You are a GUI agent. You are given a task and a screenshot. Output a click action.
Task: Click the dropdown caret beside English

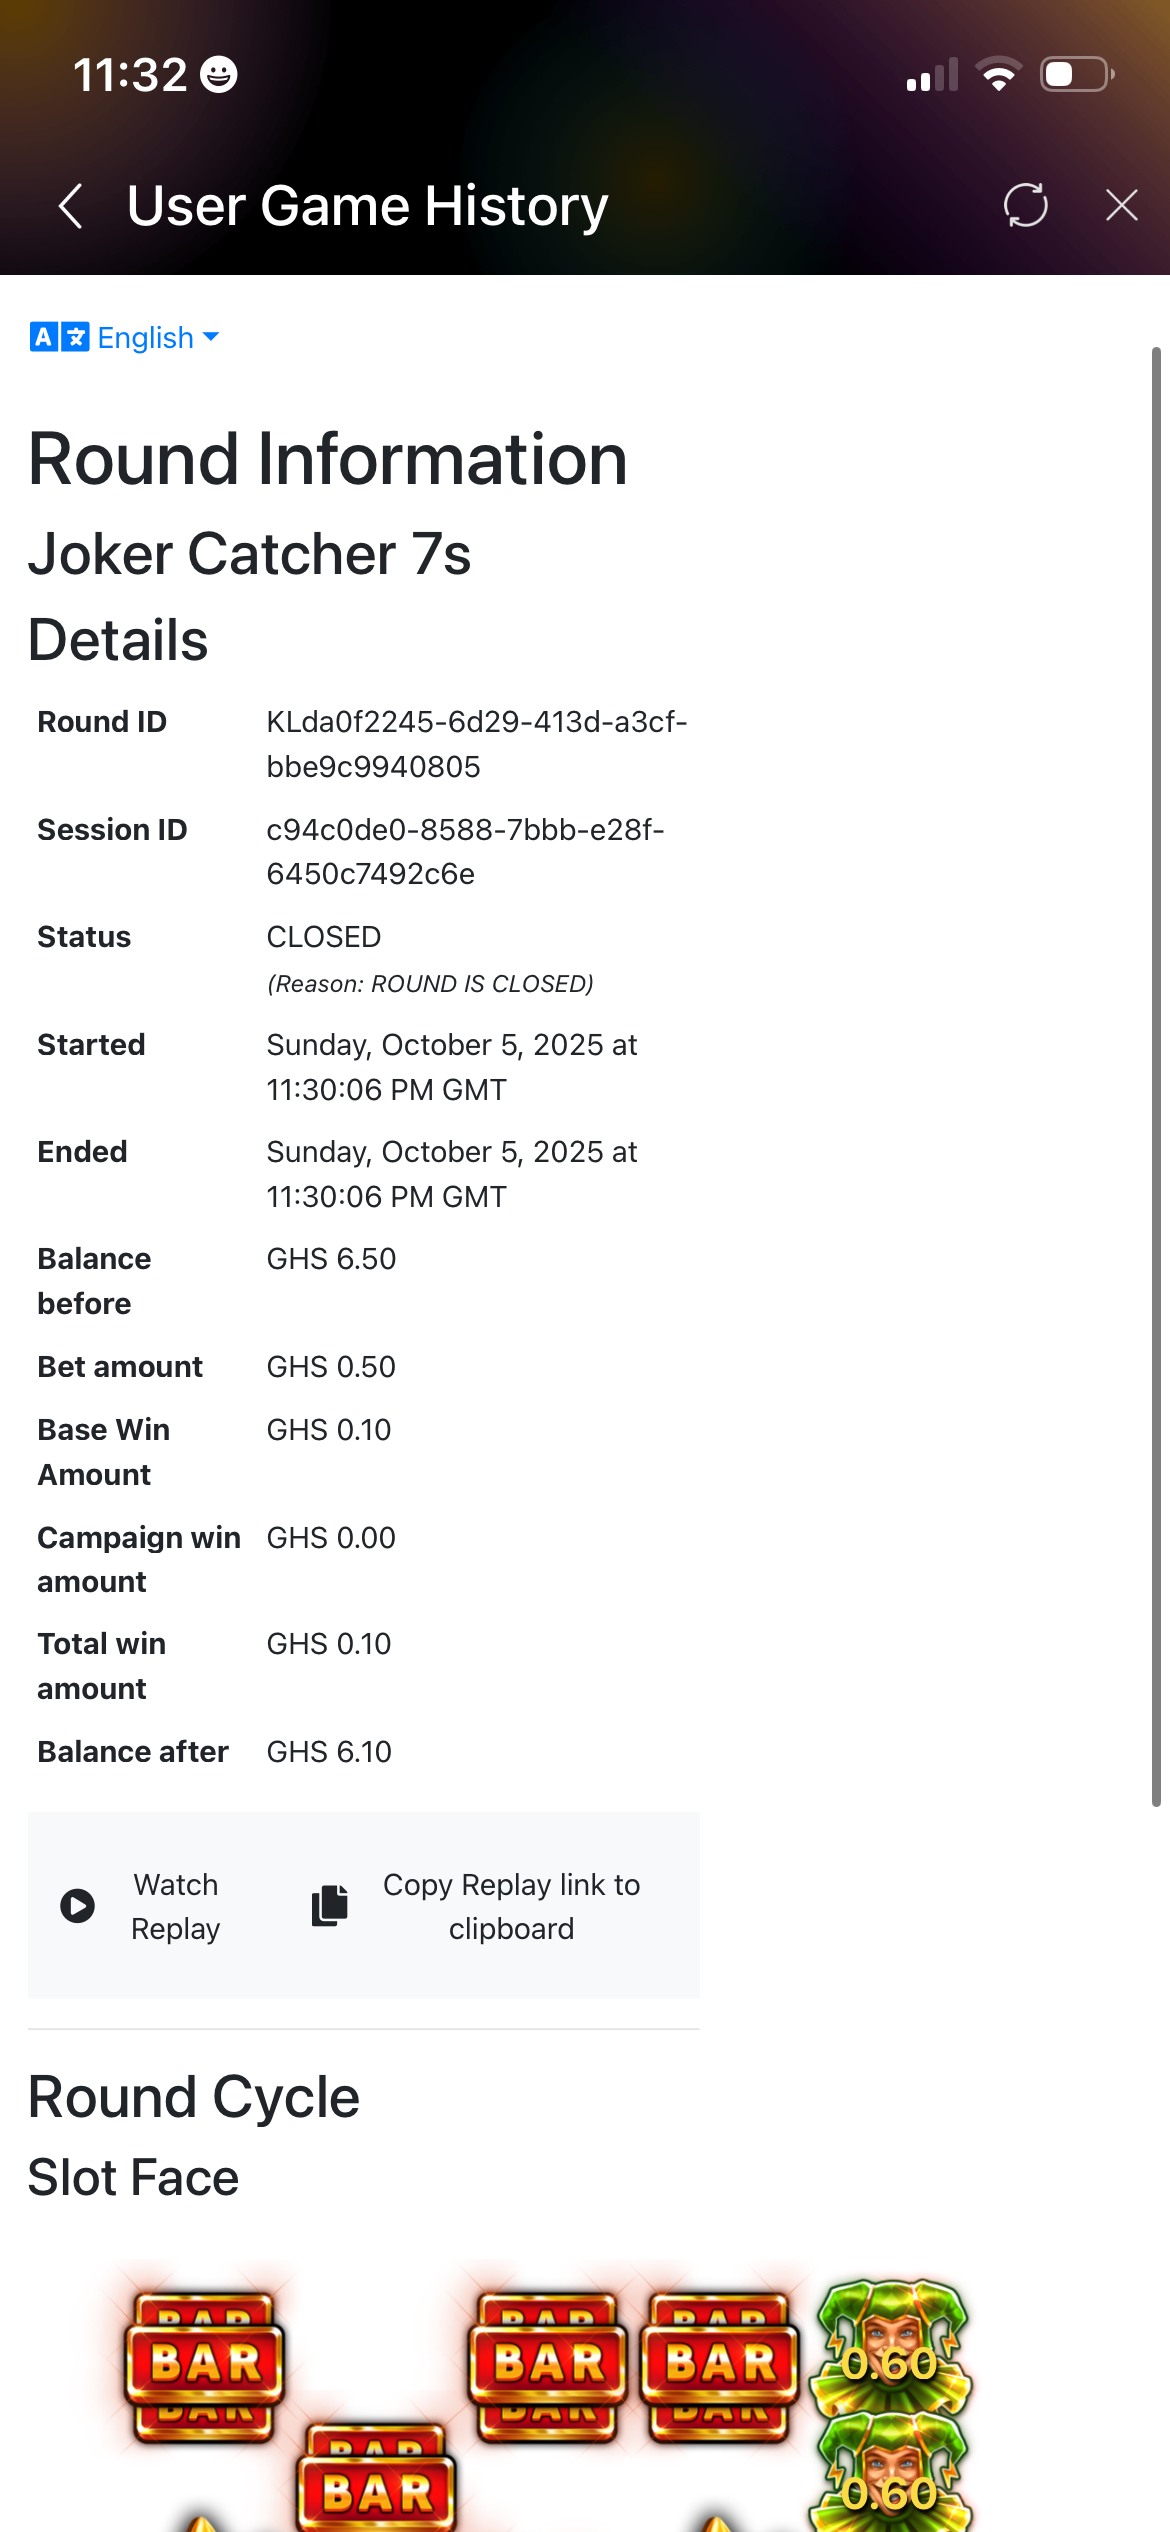pos(211,337)
